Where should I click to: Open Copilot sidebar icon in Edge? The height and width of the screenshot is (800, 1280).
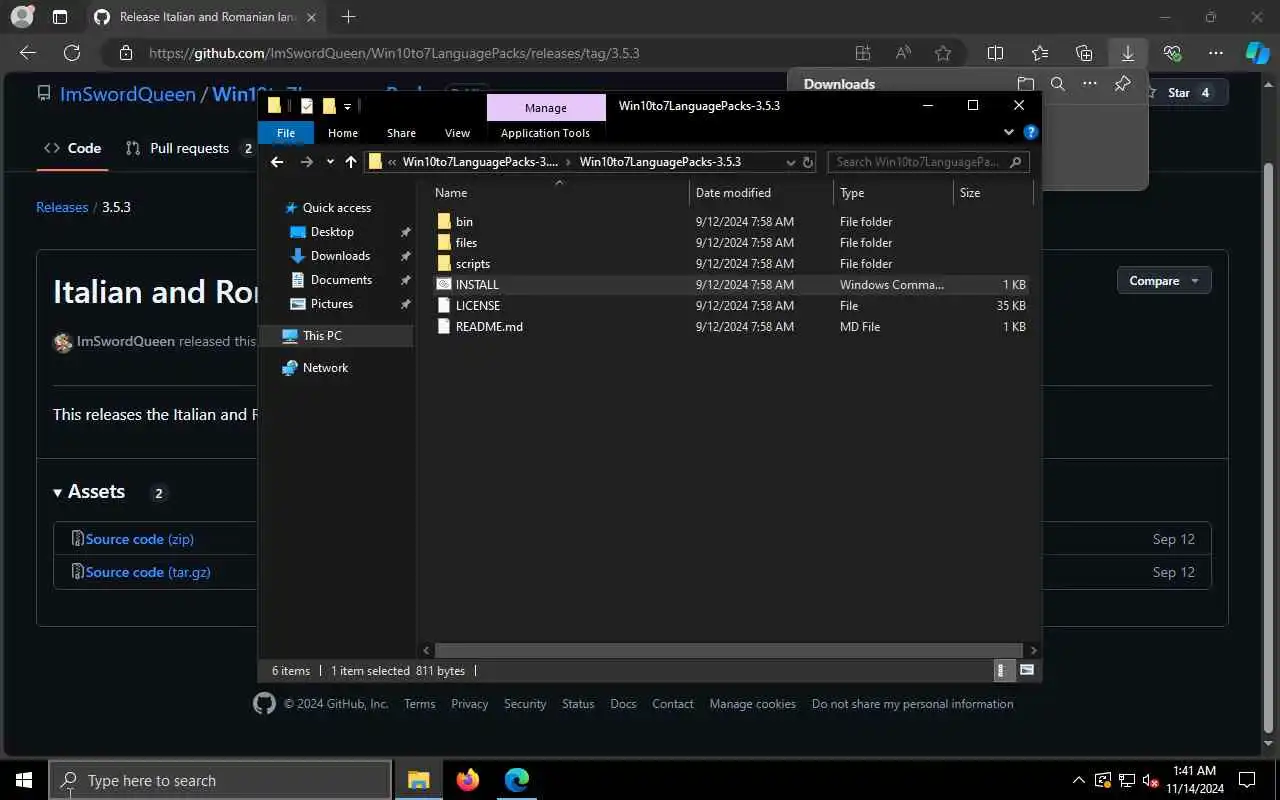point(1257,53)
